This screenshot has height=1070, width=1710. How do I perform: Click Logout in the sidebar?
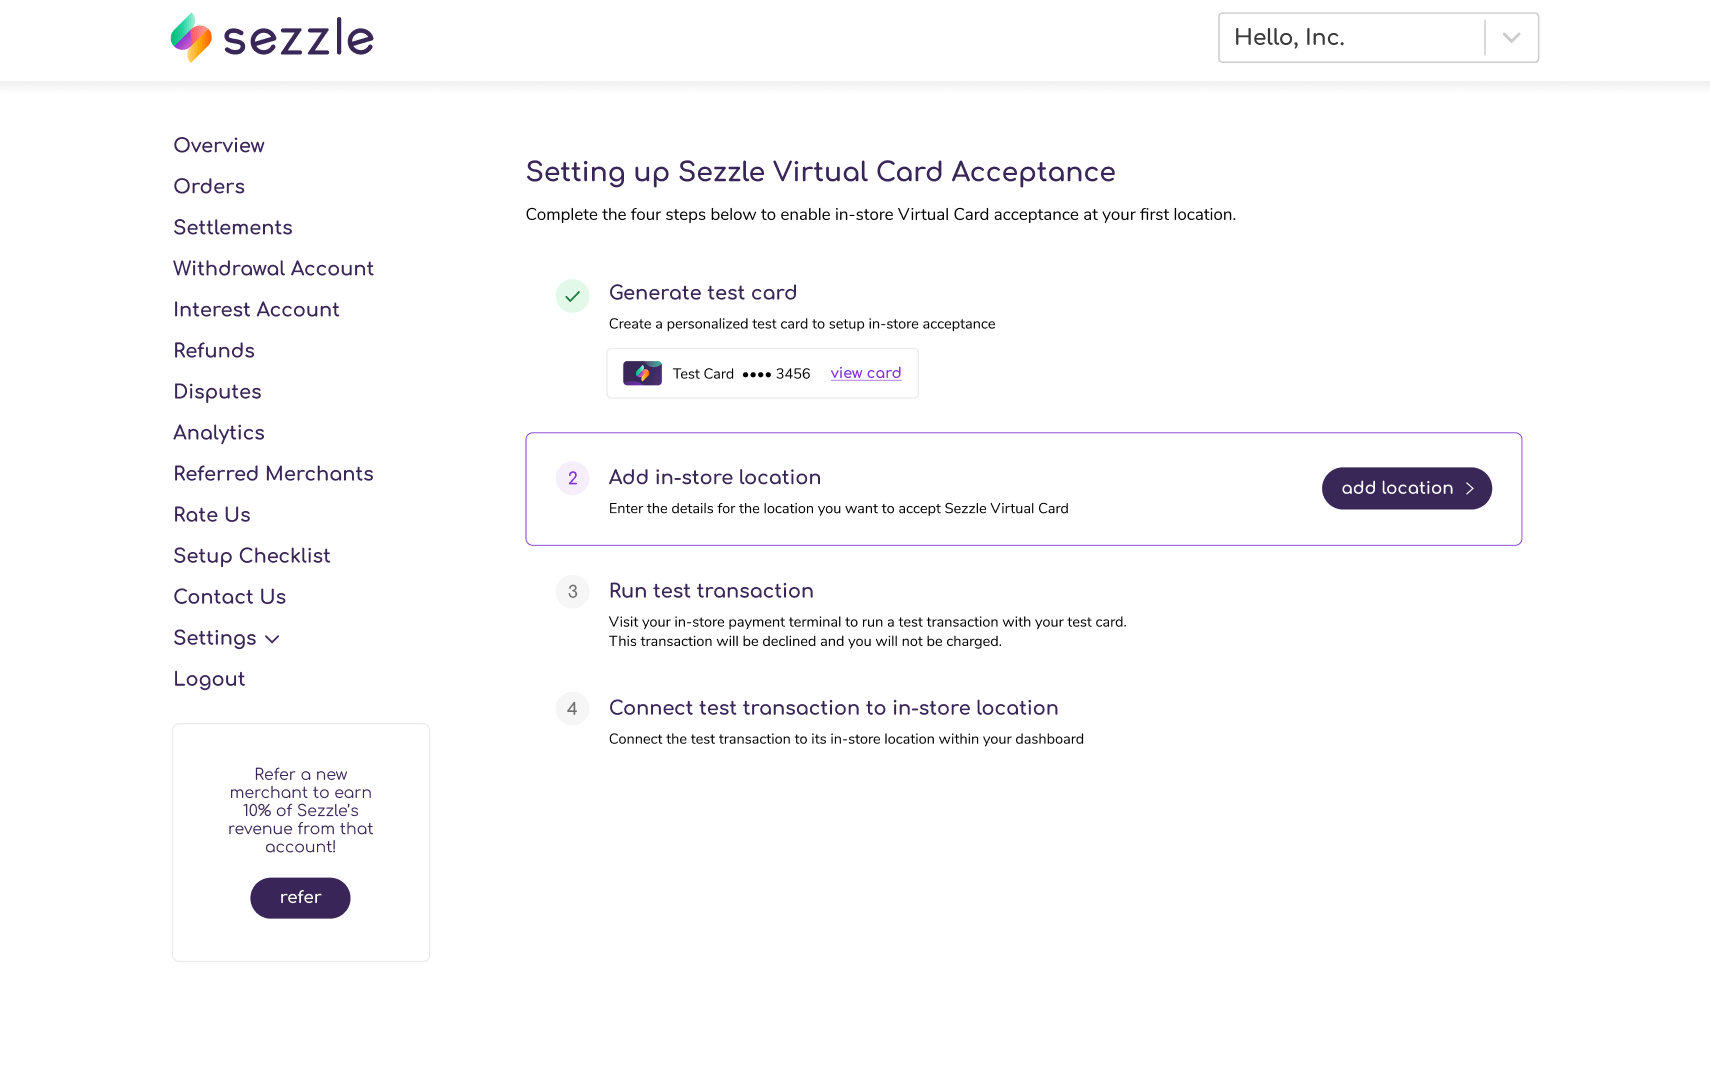coord(209,679)
